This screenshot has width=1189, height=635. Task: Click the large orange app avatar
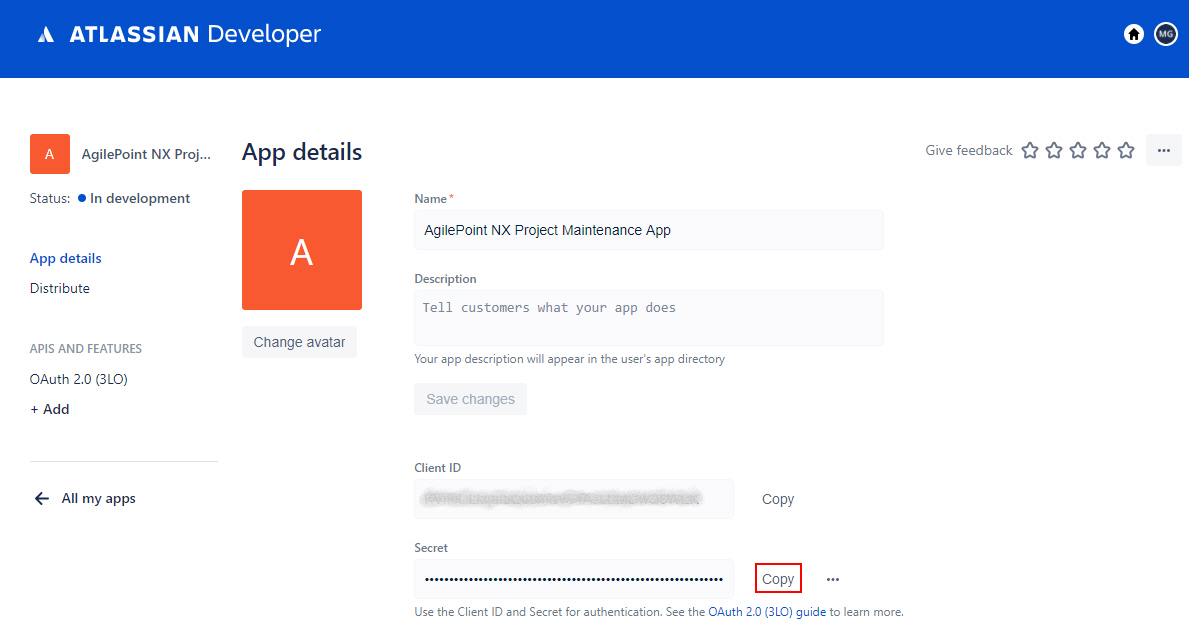click(x=302, y=250)
